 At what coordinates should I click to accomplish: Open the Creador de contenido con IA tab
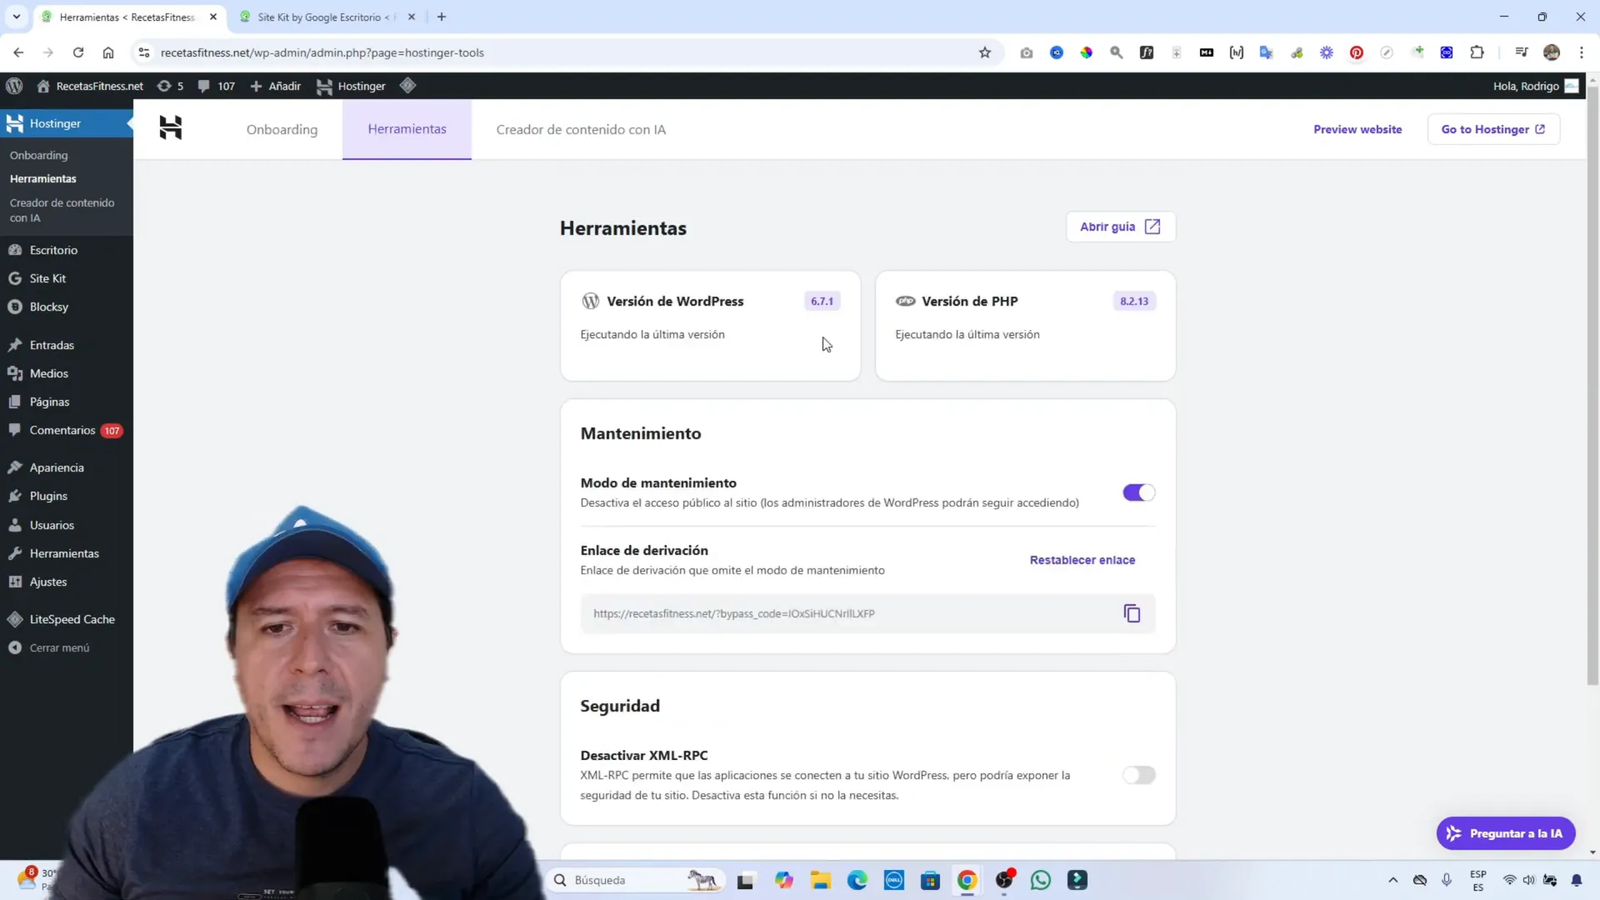point(580,130)
